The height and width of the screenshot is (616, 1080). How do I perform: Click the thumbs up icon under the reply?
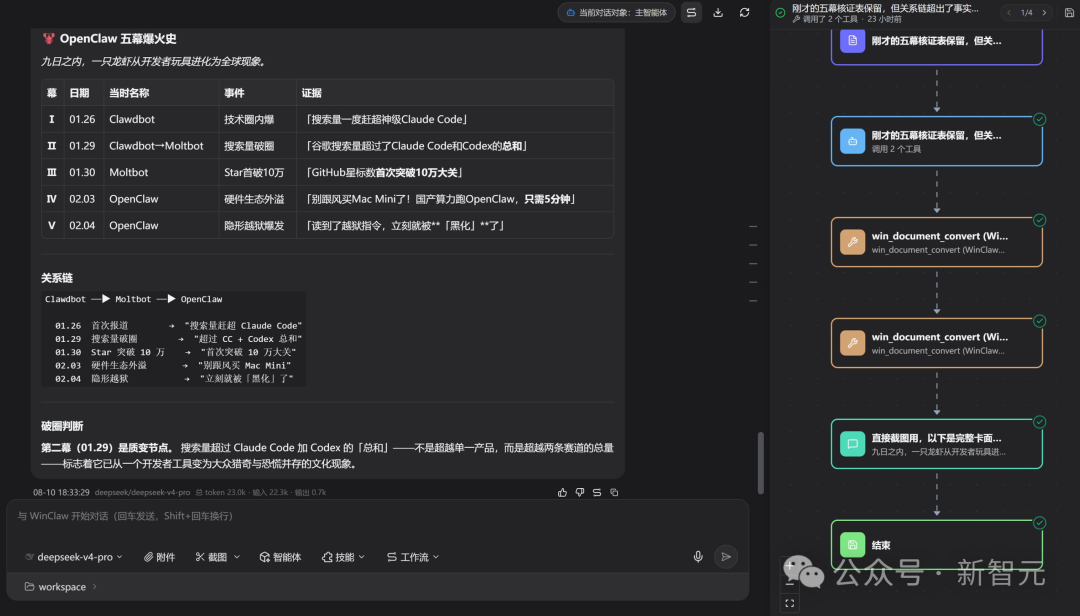pos(562,492)
